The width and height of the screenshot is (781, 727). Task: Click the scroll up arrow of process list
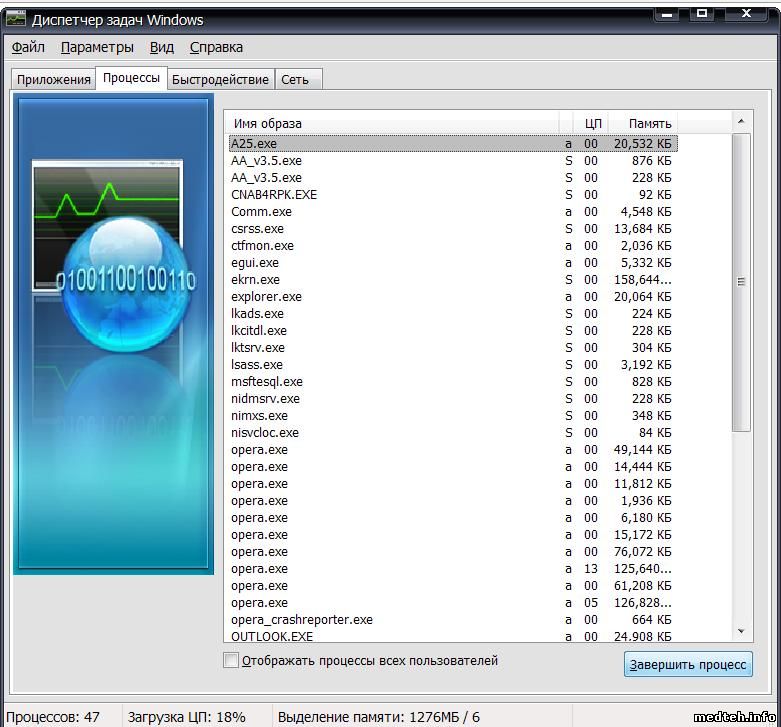coord(741,122)
